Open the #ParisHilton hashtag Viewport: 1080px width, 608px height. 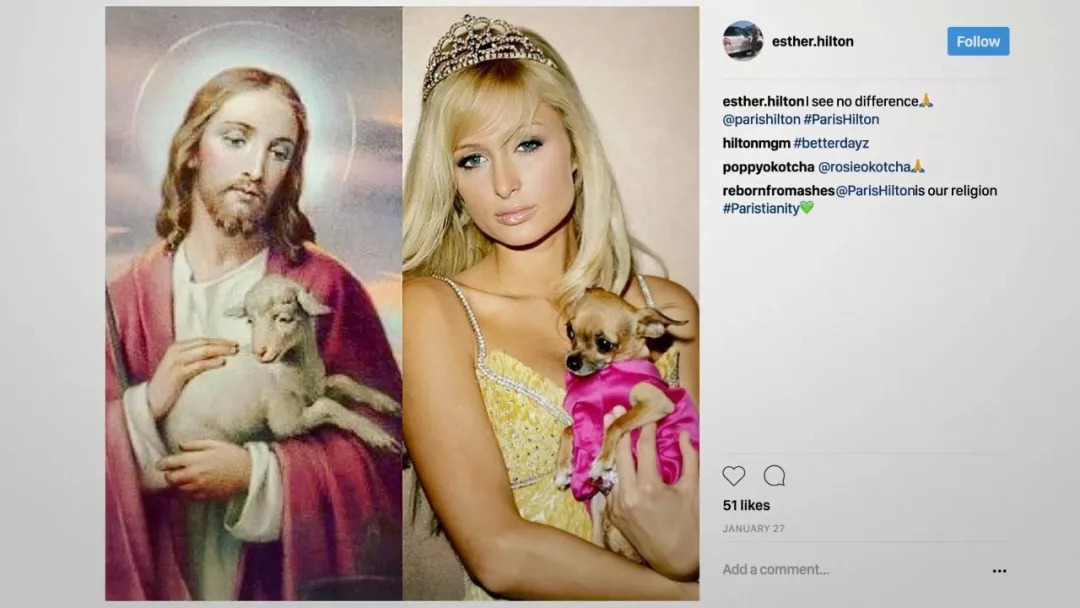(841, 120)
